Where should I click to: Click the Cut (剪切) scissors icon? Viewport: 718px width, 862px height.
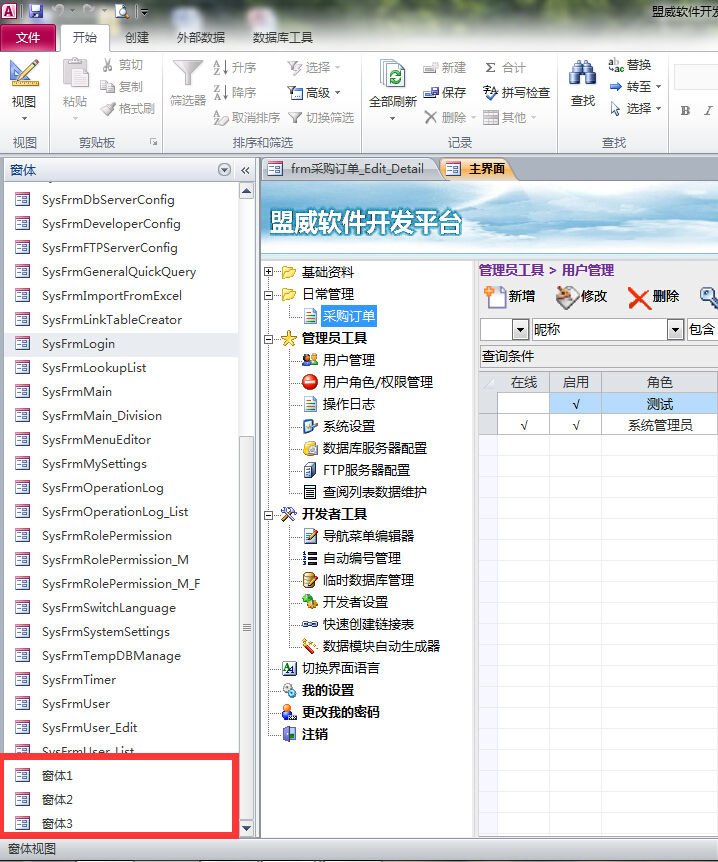pos(108,65)
